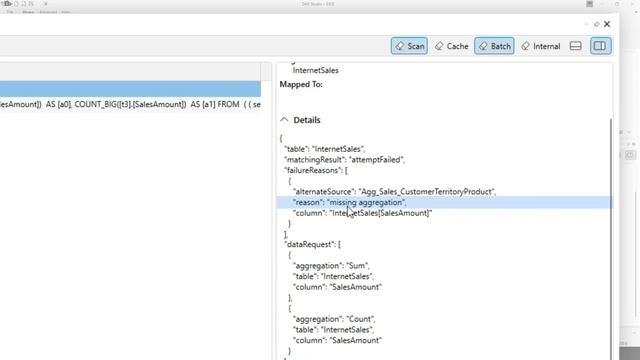
Task: Toggle the Batch event filter
Action: pyautogui.click(x=494, y=46)
